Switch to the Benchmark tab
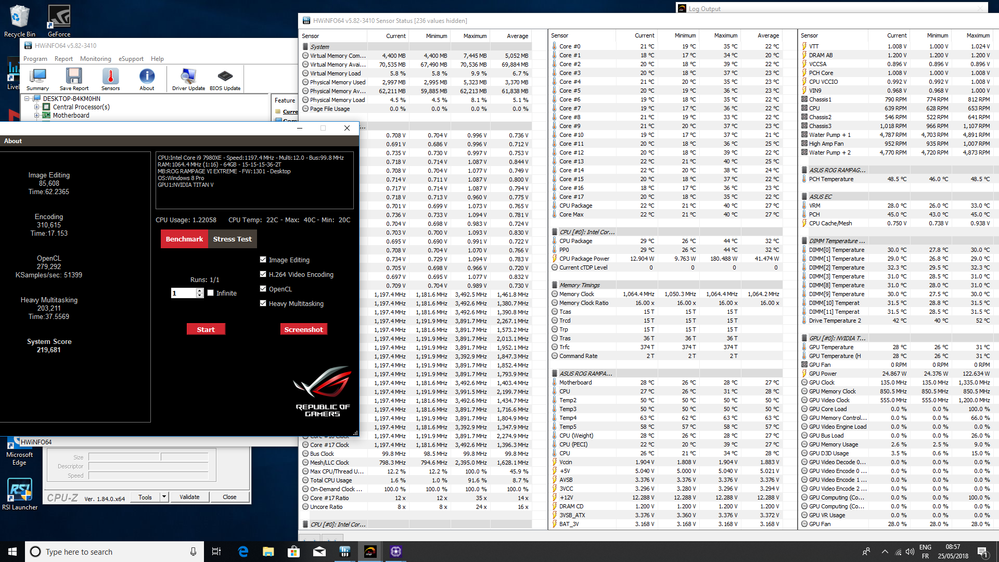 (x=184, y=239)
